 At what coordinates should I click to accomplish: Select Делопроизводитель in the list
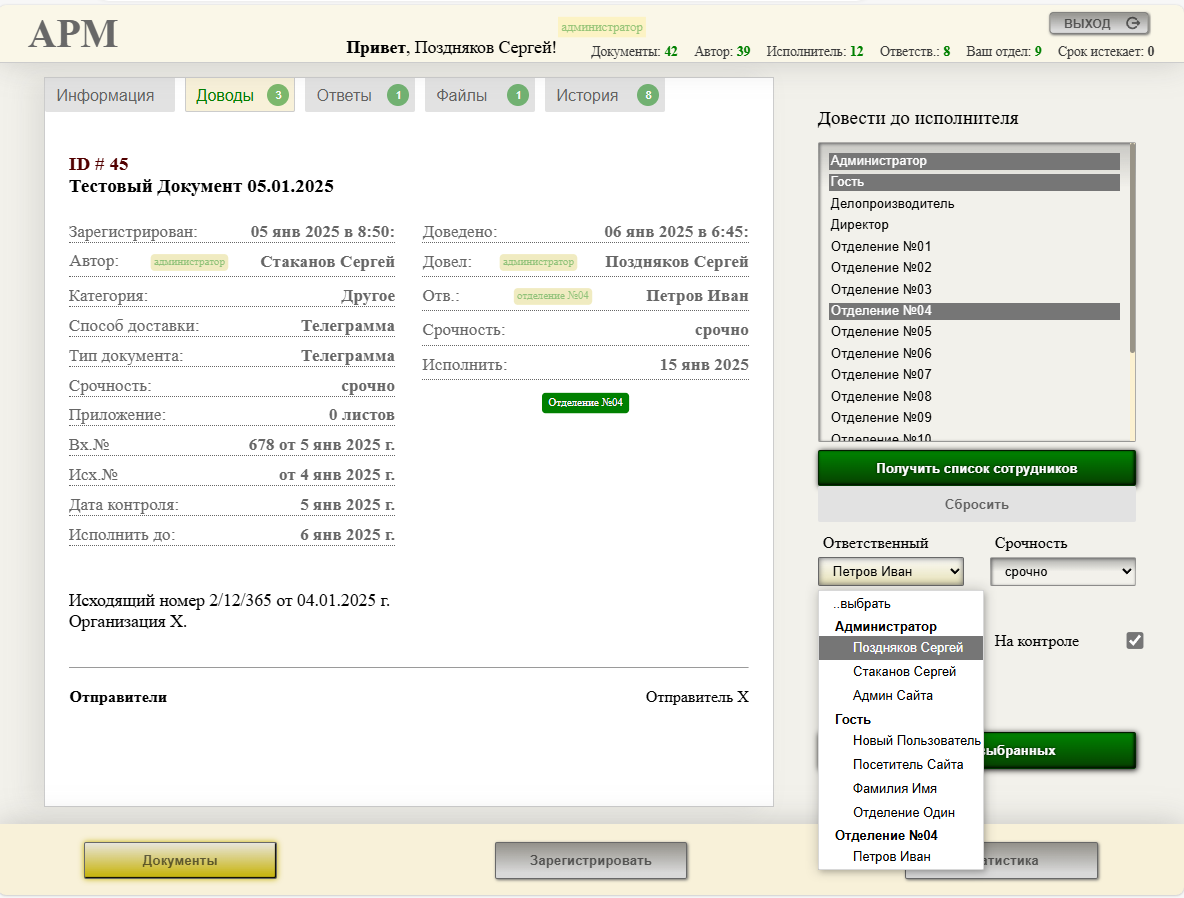(x=974, y=204)
